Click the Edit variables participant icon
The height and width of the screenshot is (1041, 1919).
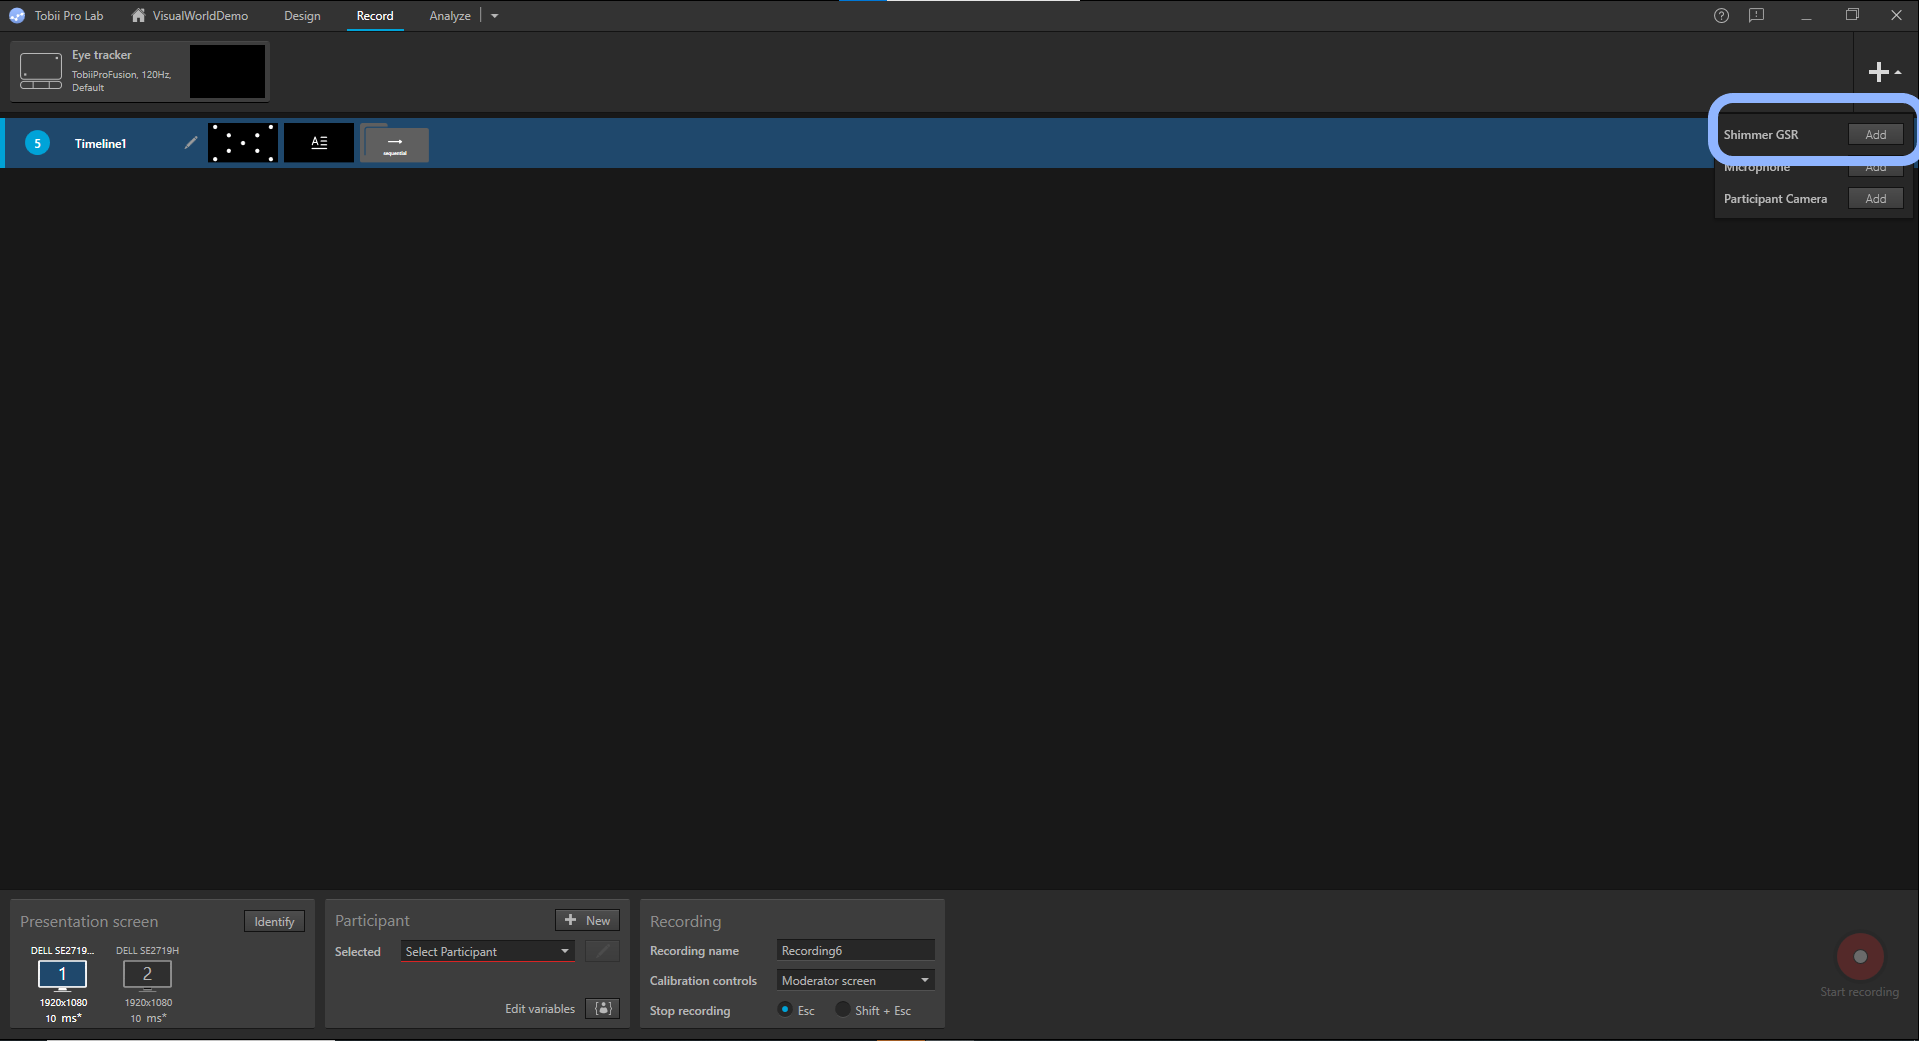[x=602, y=1009]
